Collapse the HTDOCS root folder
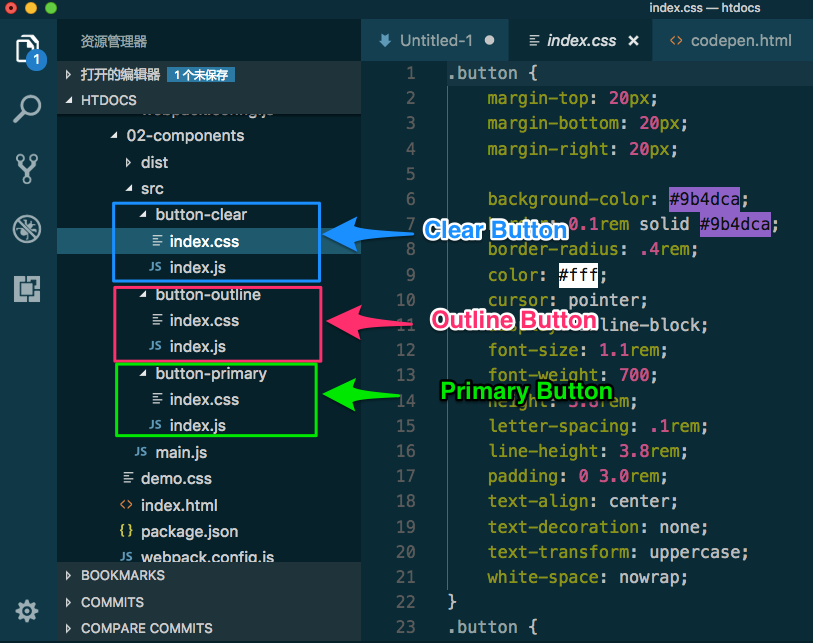 [x=68, y=100]
